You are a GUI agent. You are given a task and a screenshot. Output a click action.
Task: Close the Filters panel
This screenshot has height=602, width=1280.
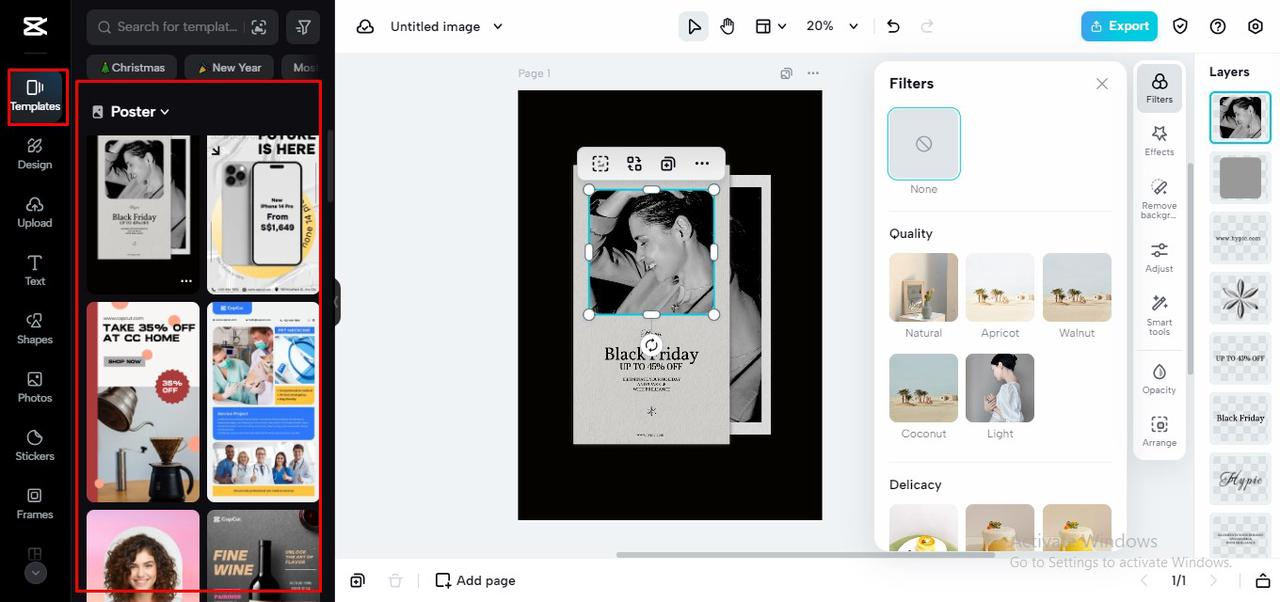(x=1102, y=84)
